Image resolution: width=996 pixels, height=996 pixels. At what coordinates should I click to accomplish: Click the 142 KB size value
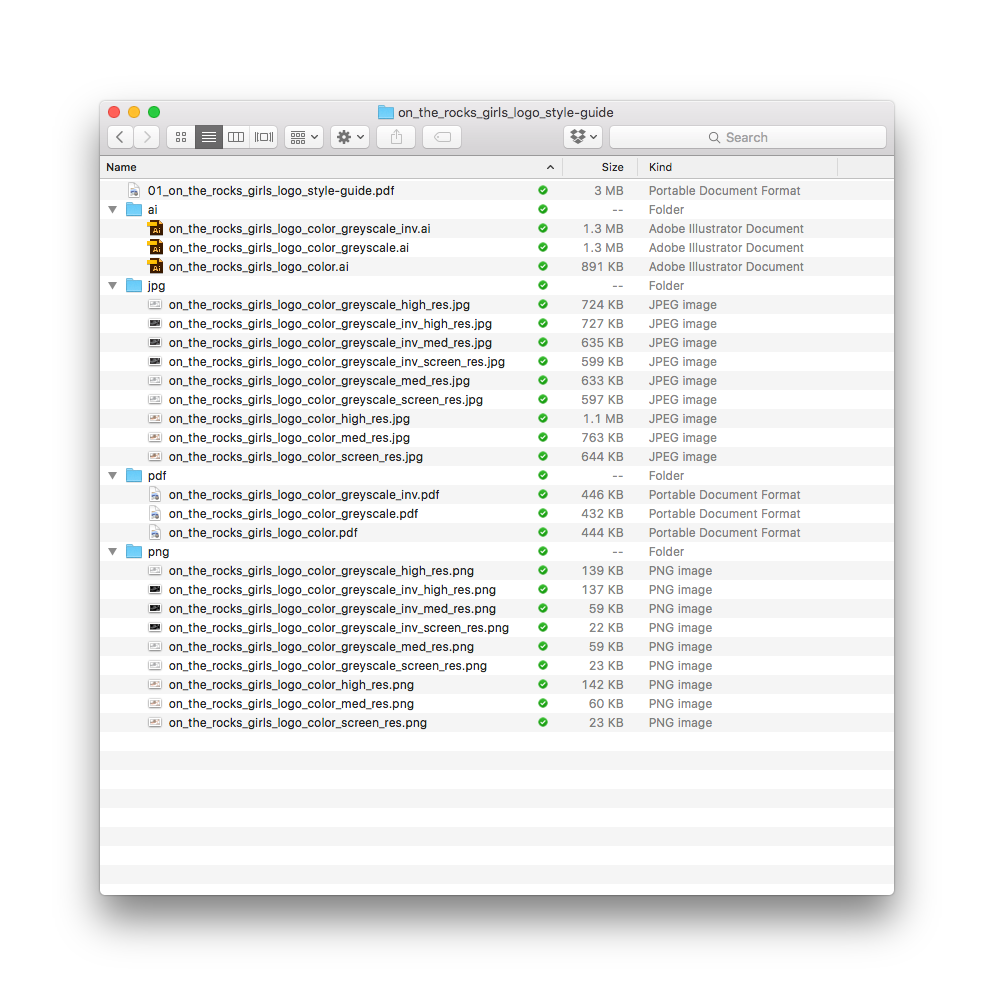pos(602,685)
